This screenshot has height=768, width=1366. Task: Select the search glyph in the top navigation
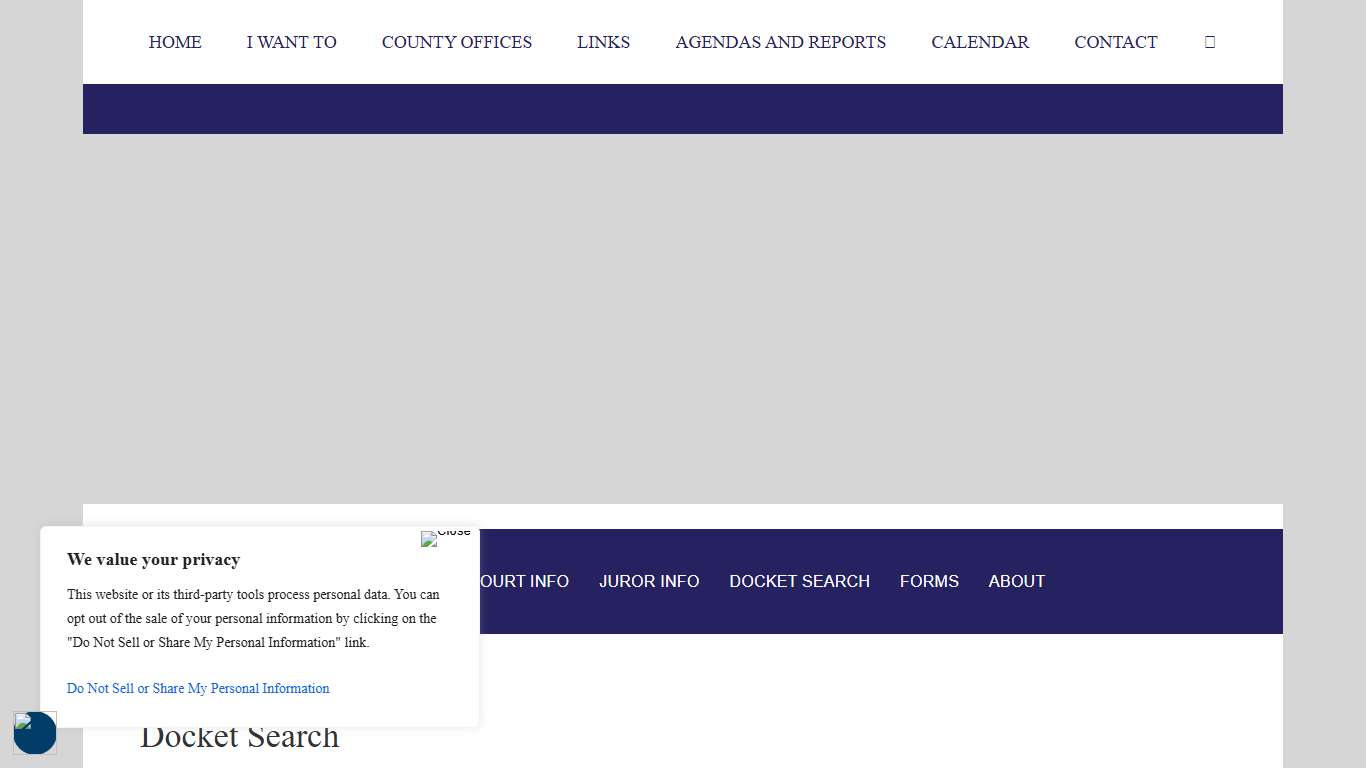1209,42
